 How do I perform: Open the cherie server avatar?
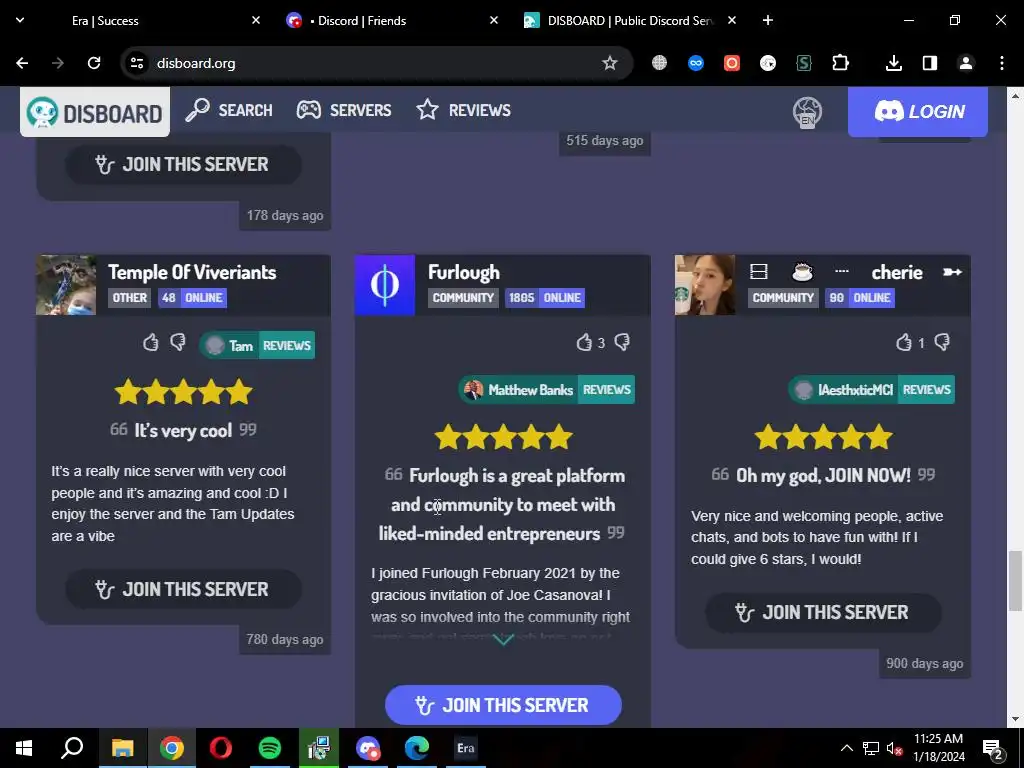tap(705, 285)
